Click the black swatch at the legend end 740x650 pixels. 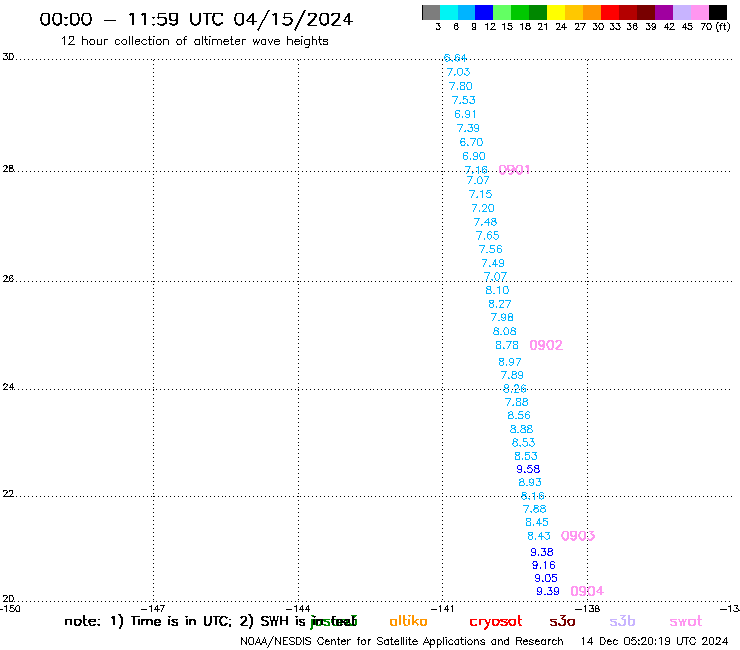(718, 12)
